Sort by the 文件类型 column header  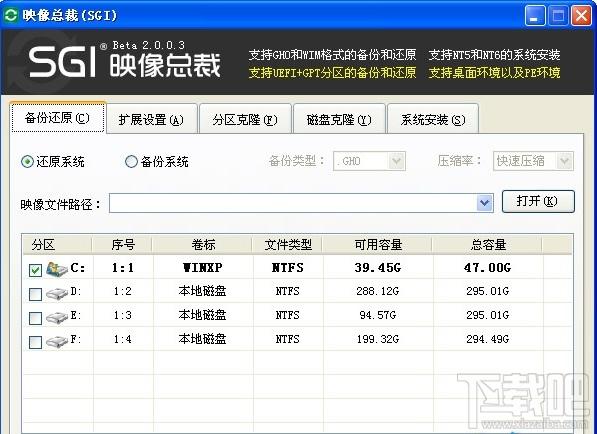pos(288,245)
